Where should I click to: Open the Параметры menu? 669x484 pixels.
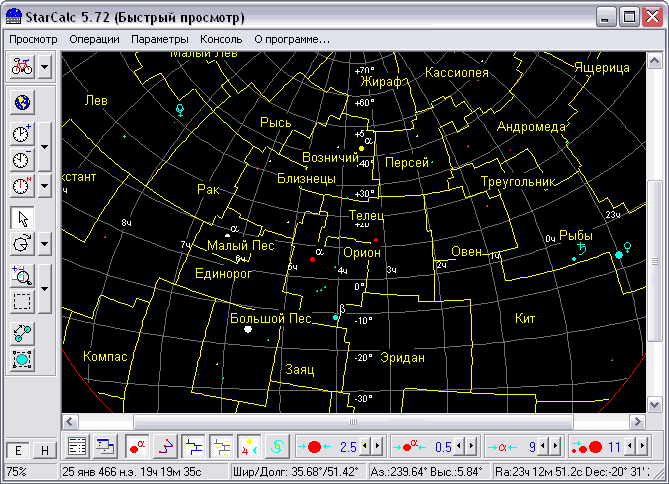pos(160,39)
